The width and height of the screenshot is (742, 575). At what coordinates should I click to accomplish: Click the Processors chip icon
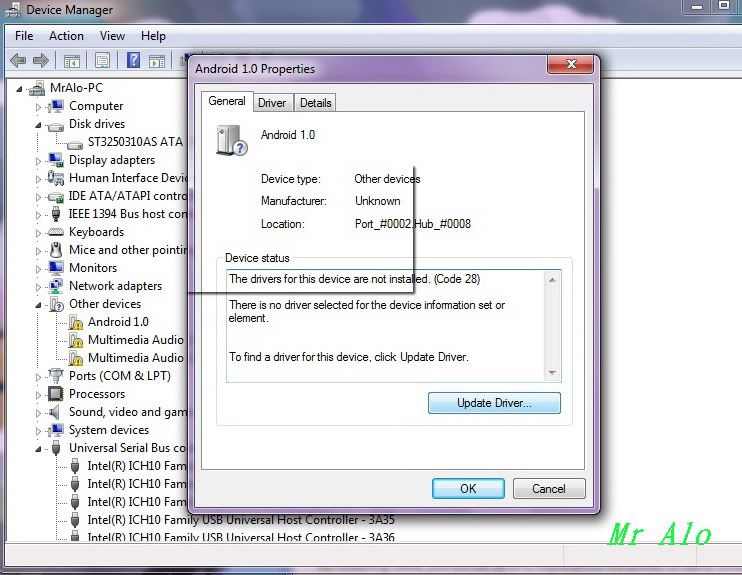[x=56, y=394]
